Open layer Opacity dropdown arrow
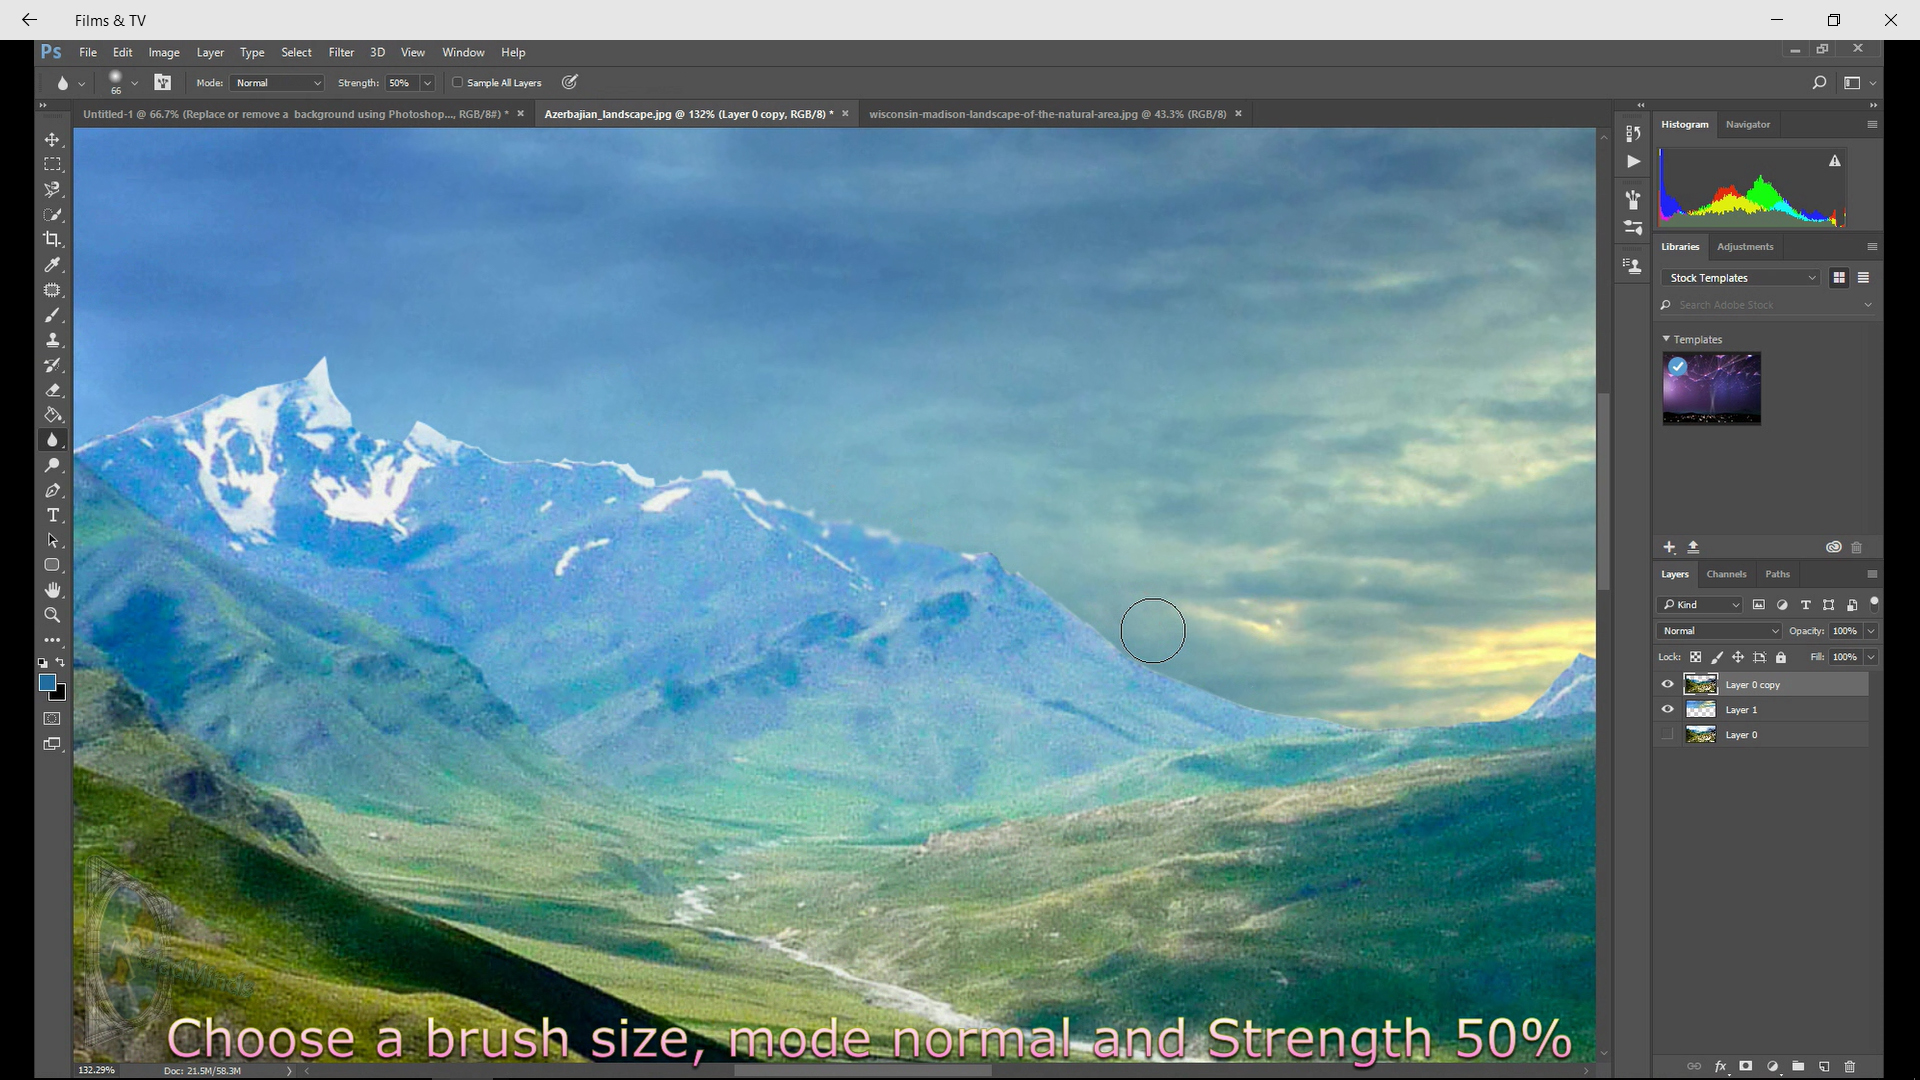Image resolution: width=1920 pixels, height=1080 pixels. pos(1870,631)
